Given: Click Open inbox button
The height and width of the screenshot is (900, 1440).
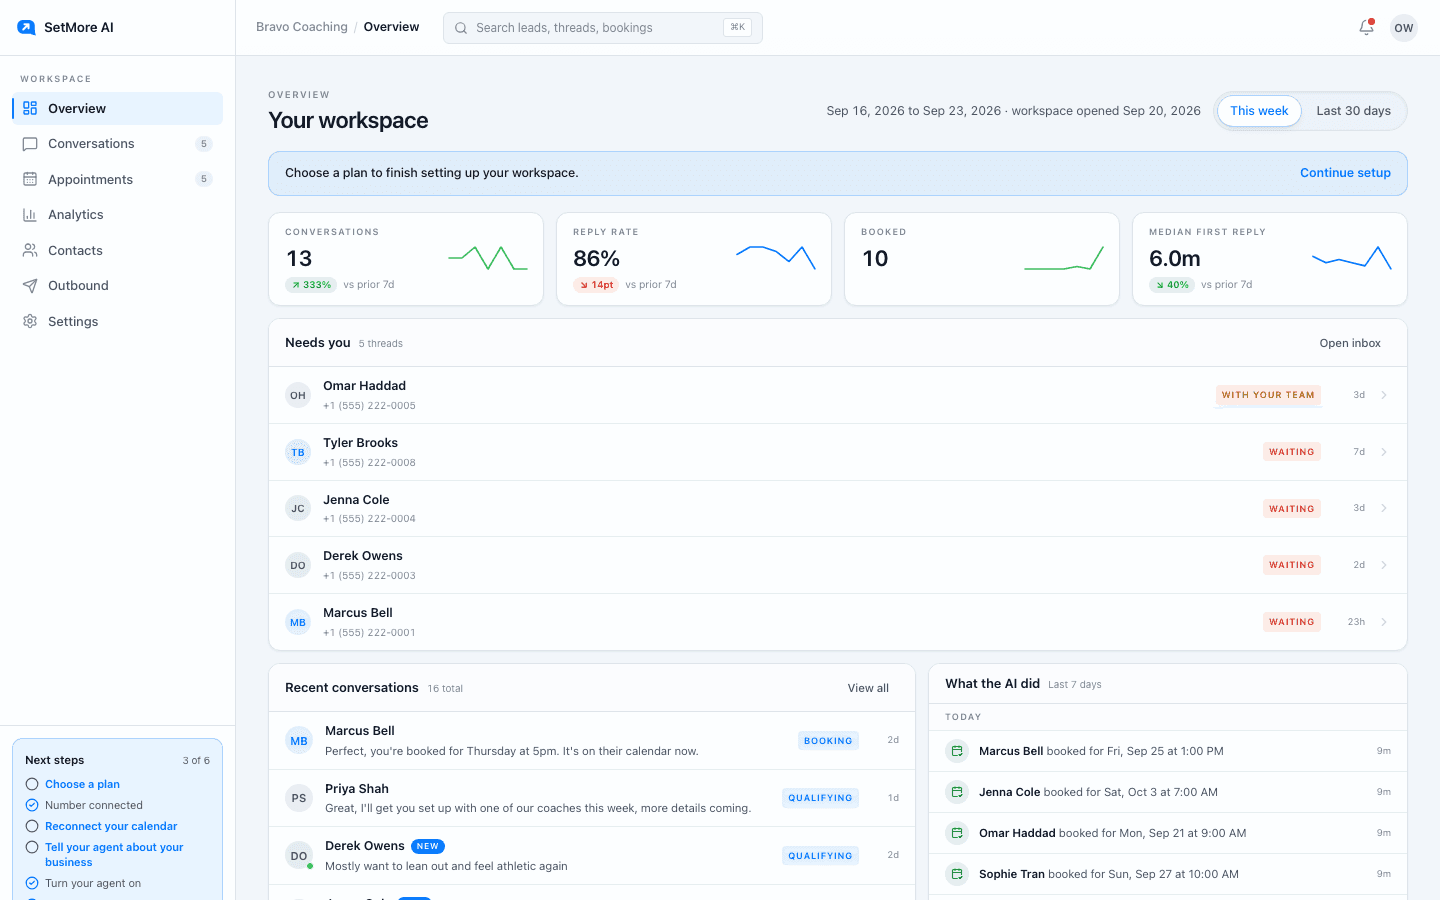Looking at the screenshot, I should click(x=1350, y=343).
